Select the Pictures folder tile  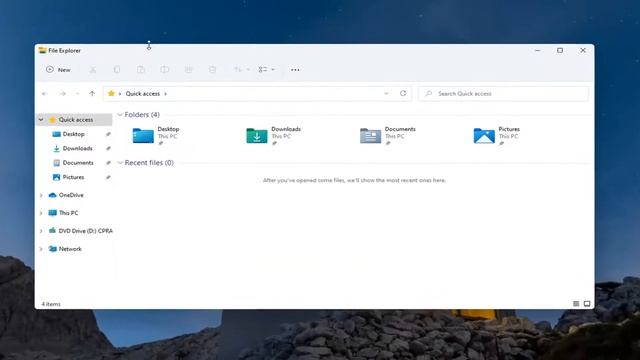[x=496, y=136]
